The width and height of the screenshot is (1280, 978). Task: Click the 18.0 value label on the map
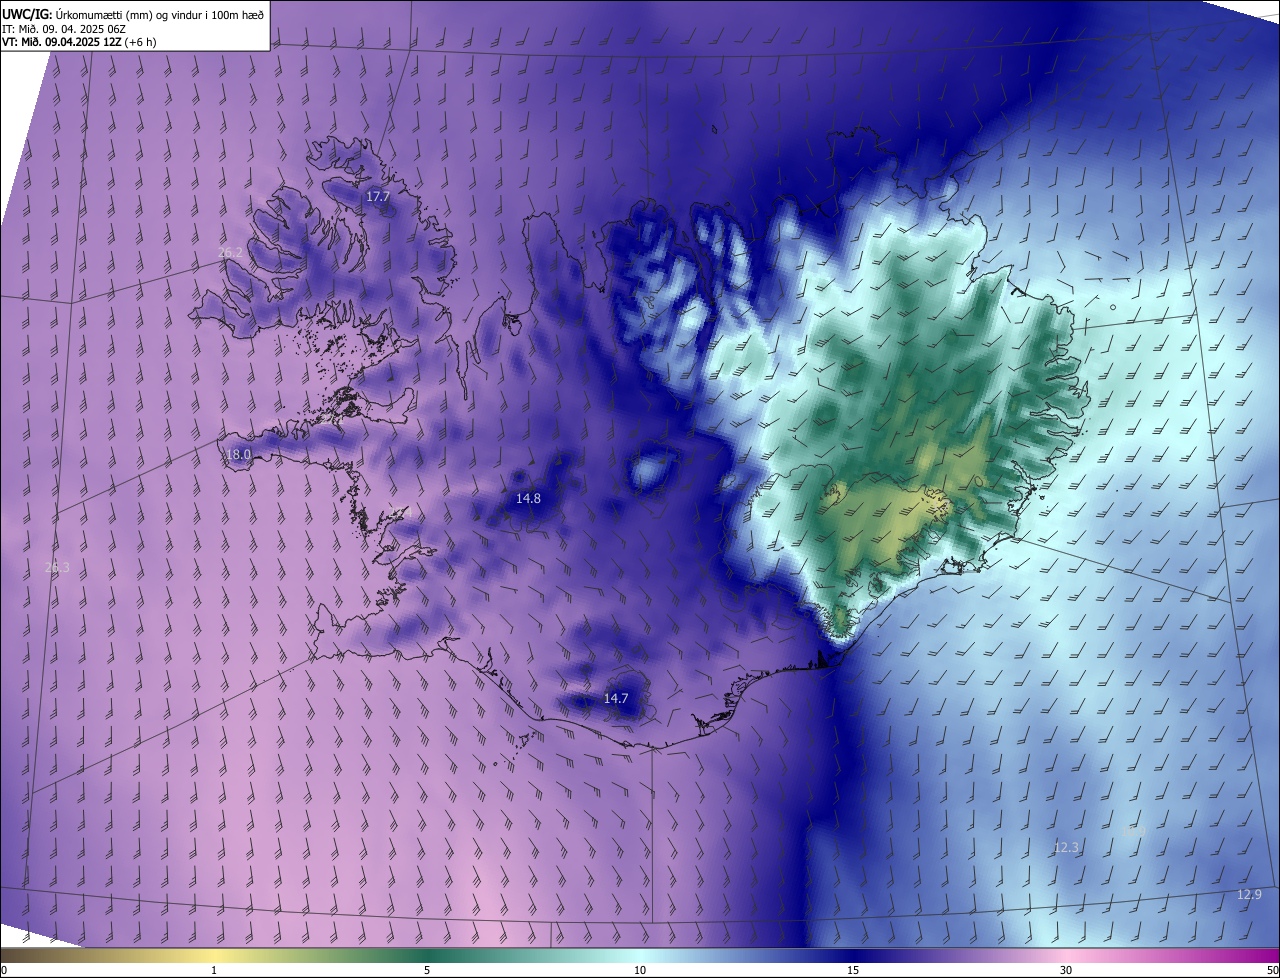[x=238, y=454]
